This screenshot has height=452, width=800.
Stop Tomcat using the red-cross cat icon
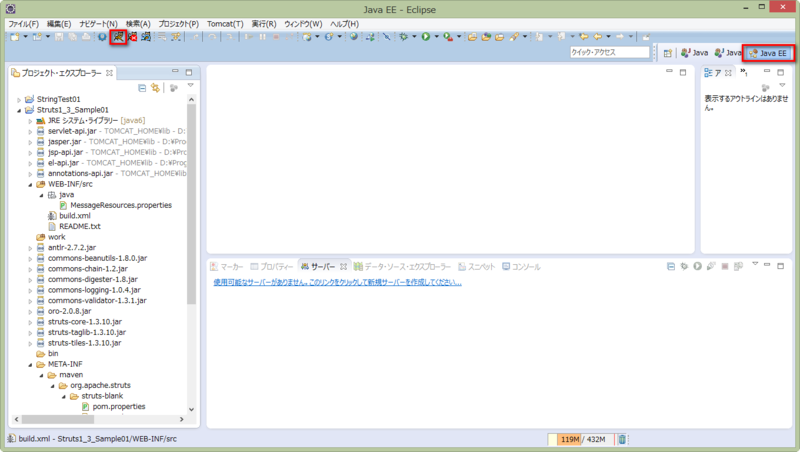tap(133, 37)
